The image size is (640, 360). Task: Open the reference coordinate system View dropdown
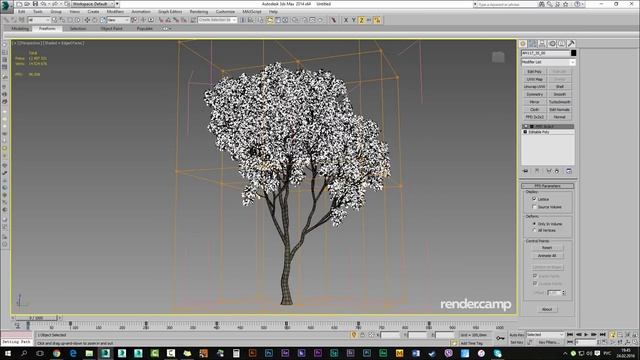coord(118,20)
